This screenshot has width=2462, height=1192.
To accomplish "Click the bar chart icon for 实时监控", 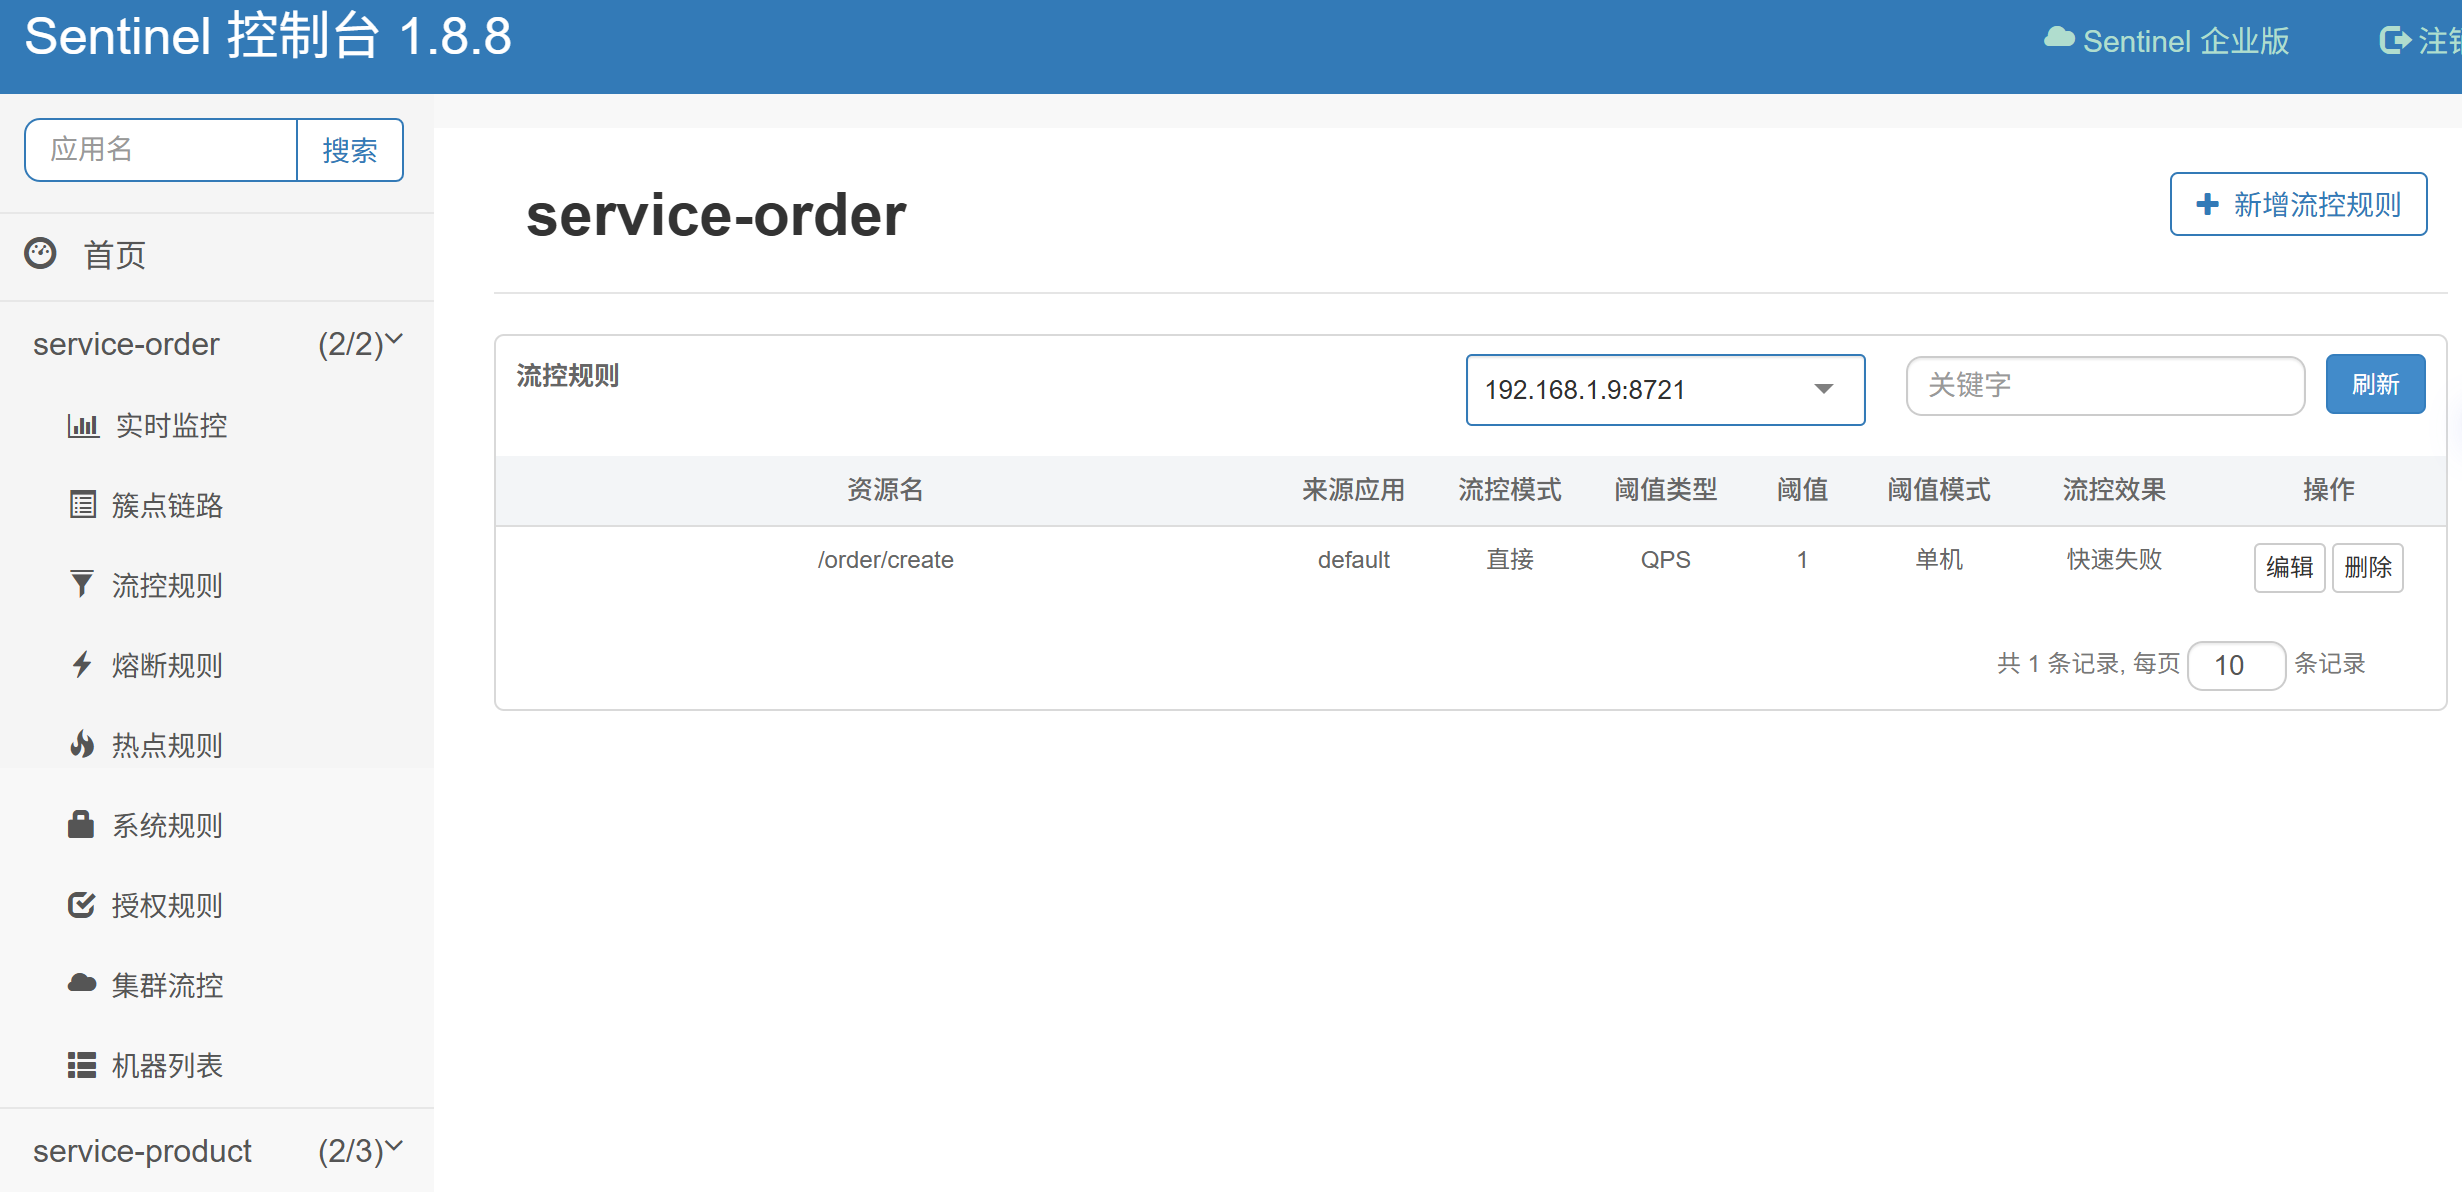I will (83, 426).
